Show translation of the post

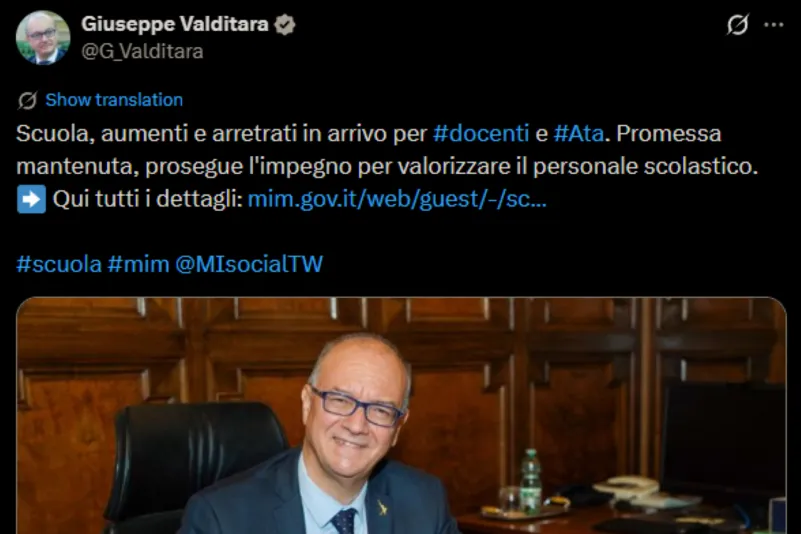[x=114, y=100]
